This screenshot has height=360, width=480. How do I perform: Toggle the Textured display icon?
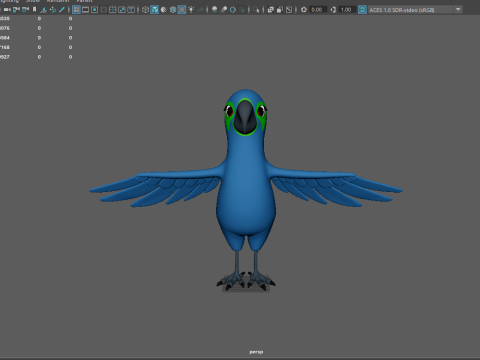point(182,10)
